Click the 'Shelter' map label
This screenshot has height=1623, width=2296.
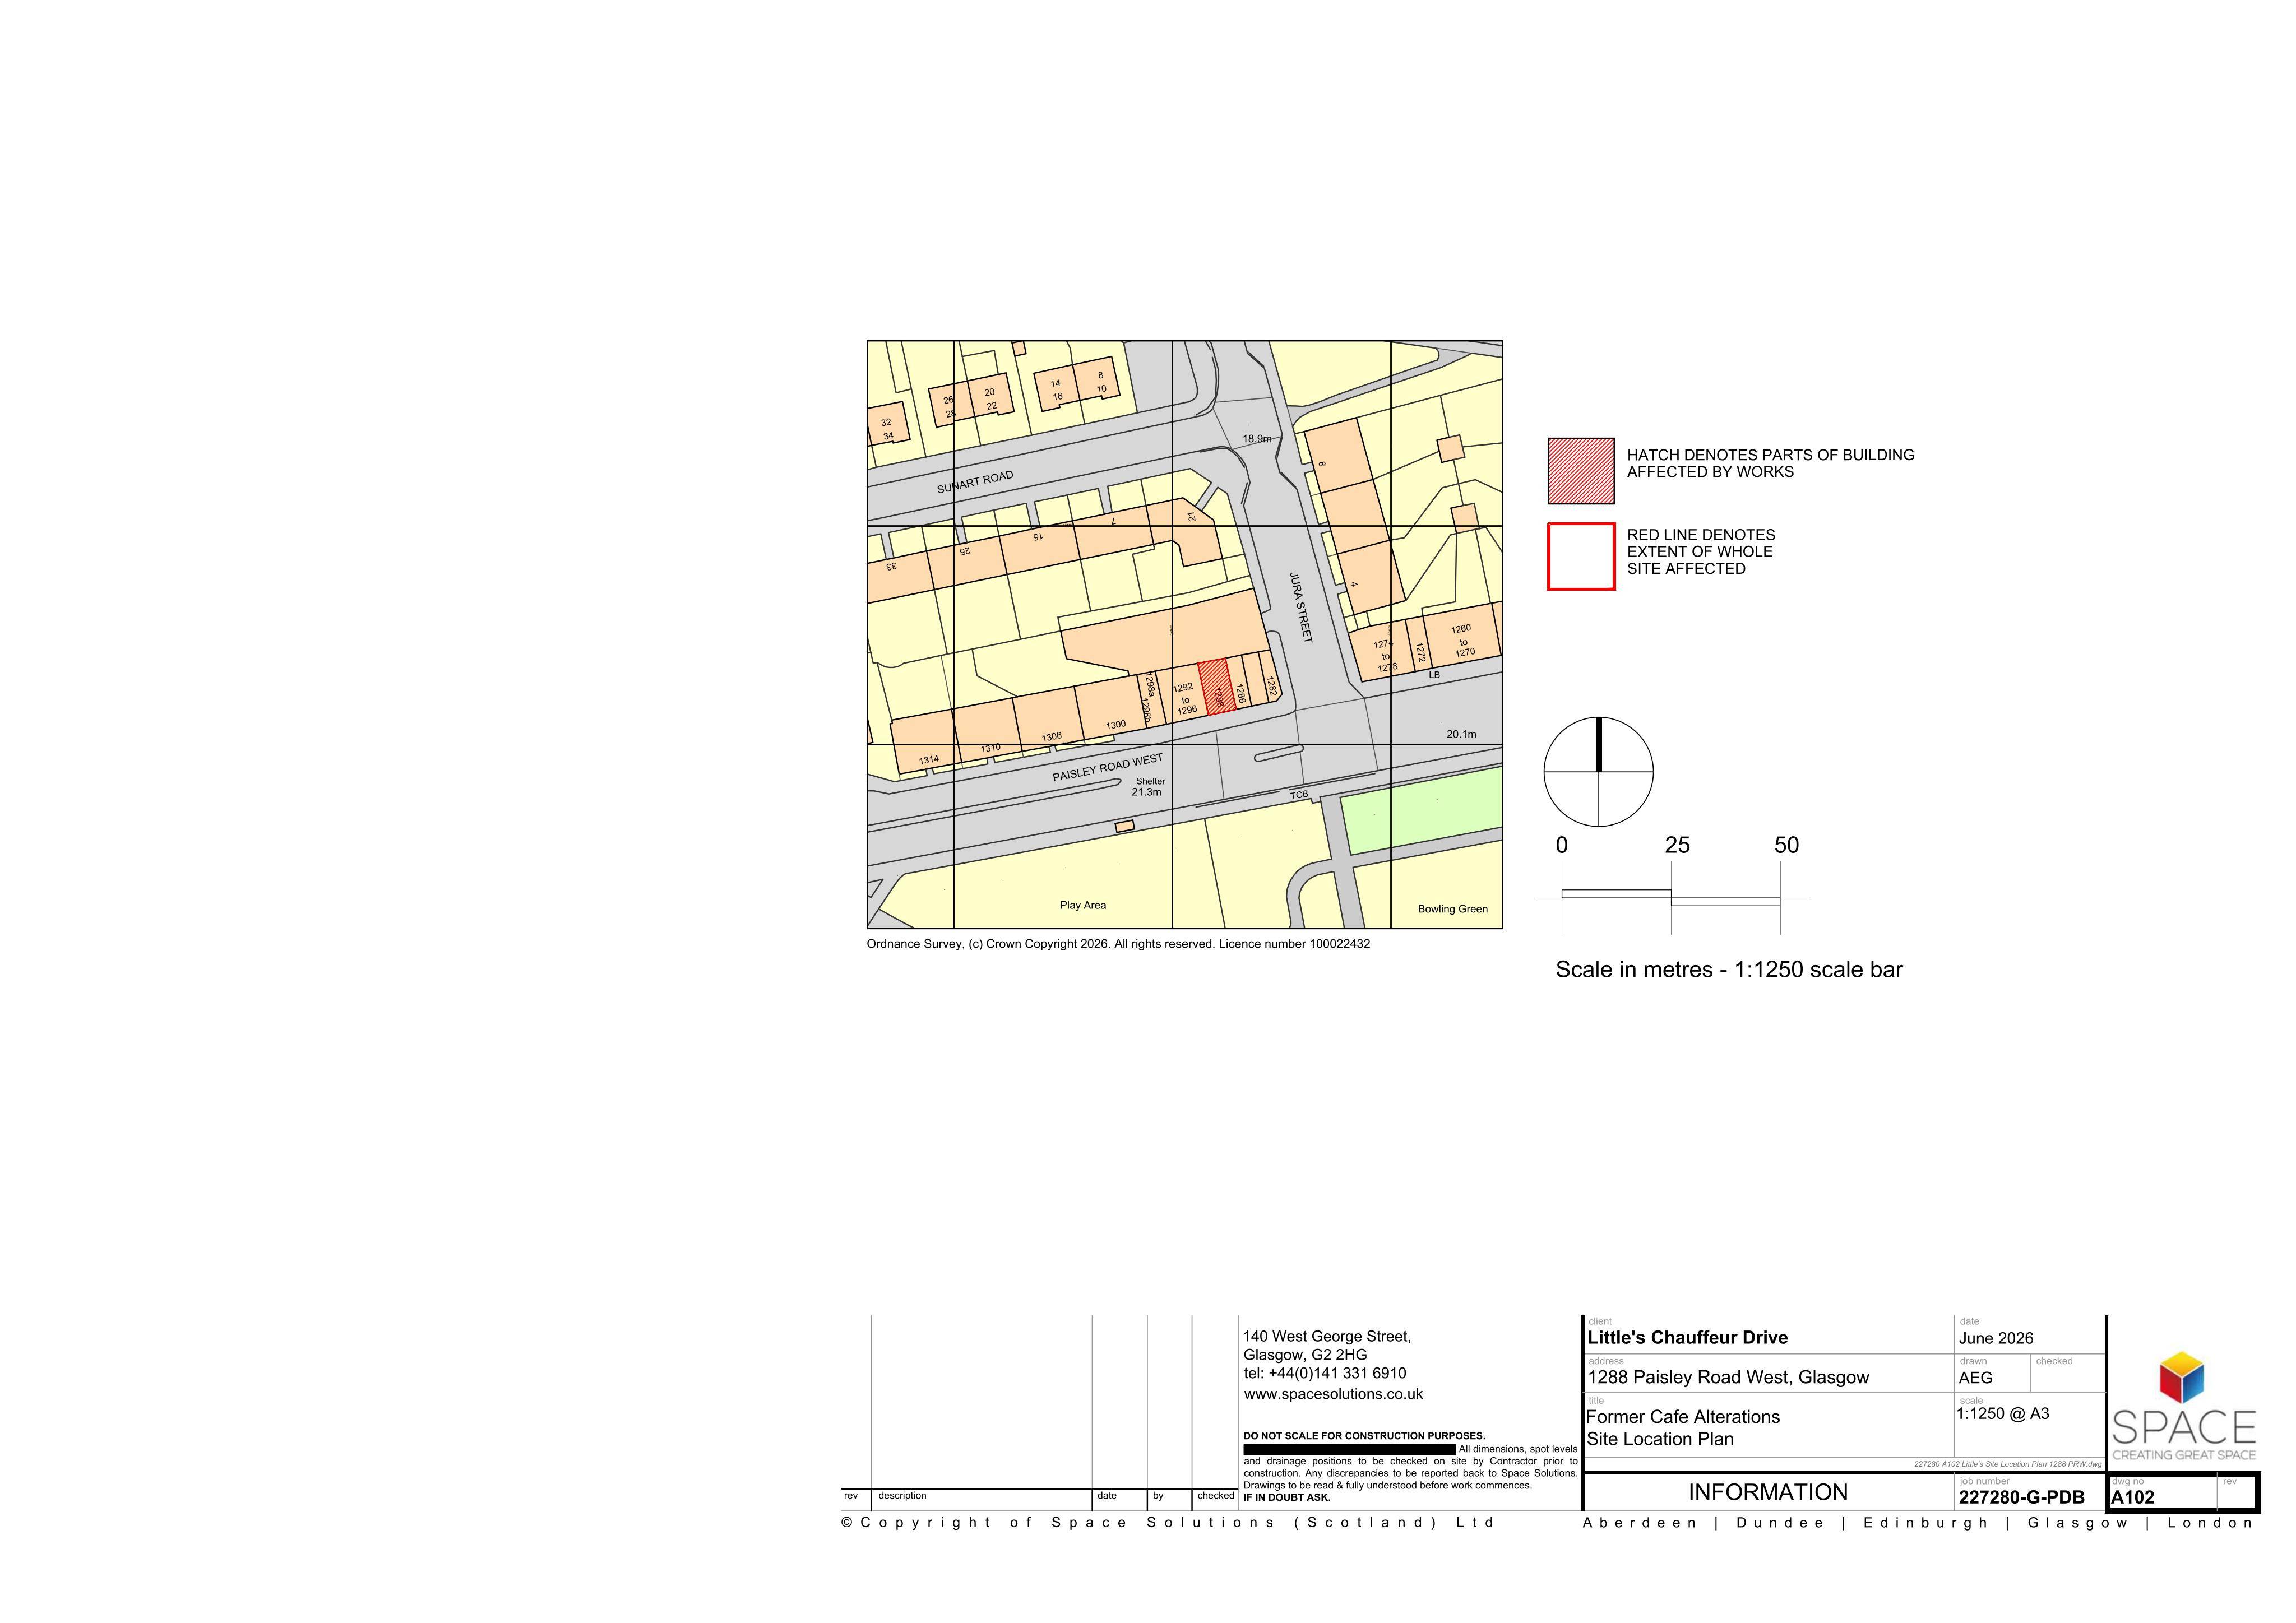[x=1150, y=781]
